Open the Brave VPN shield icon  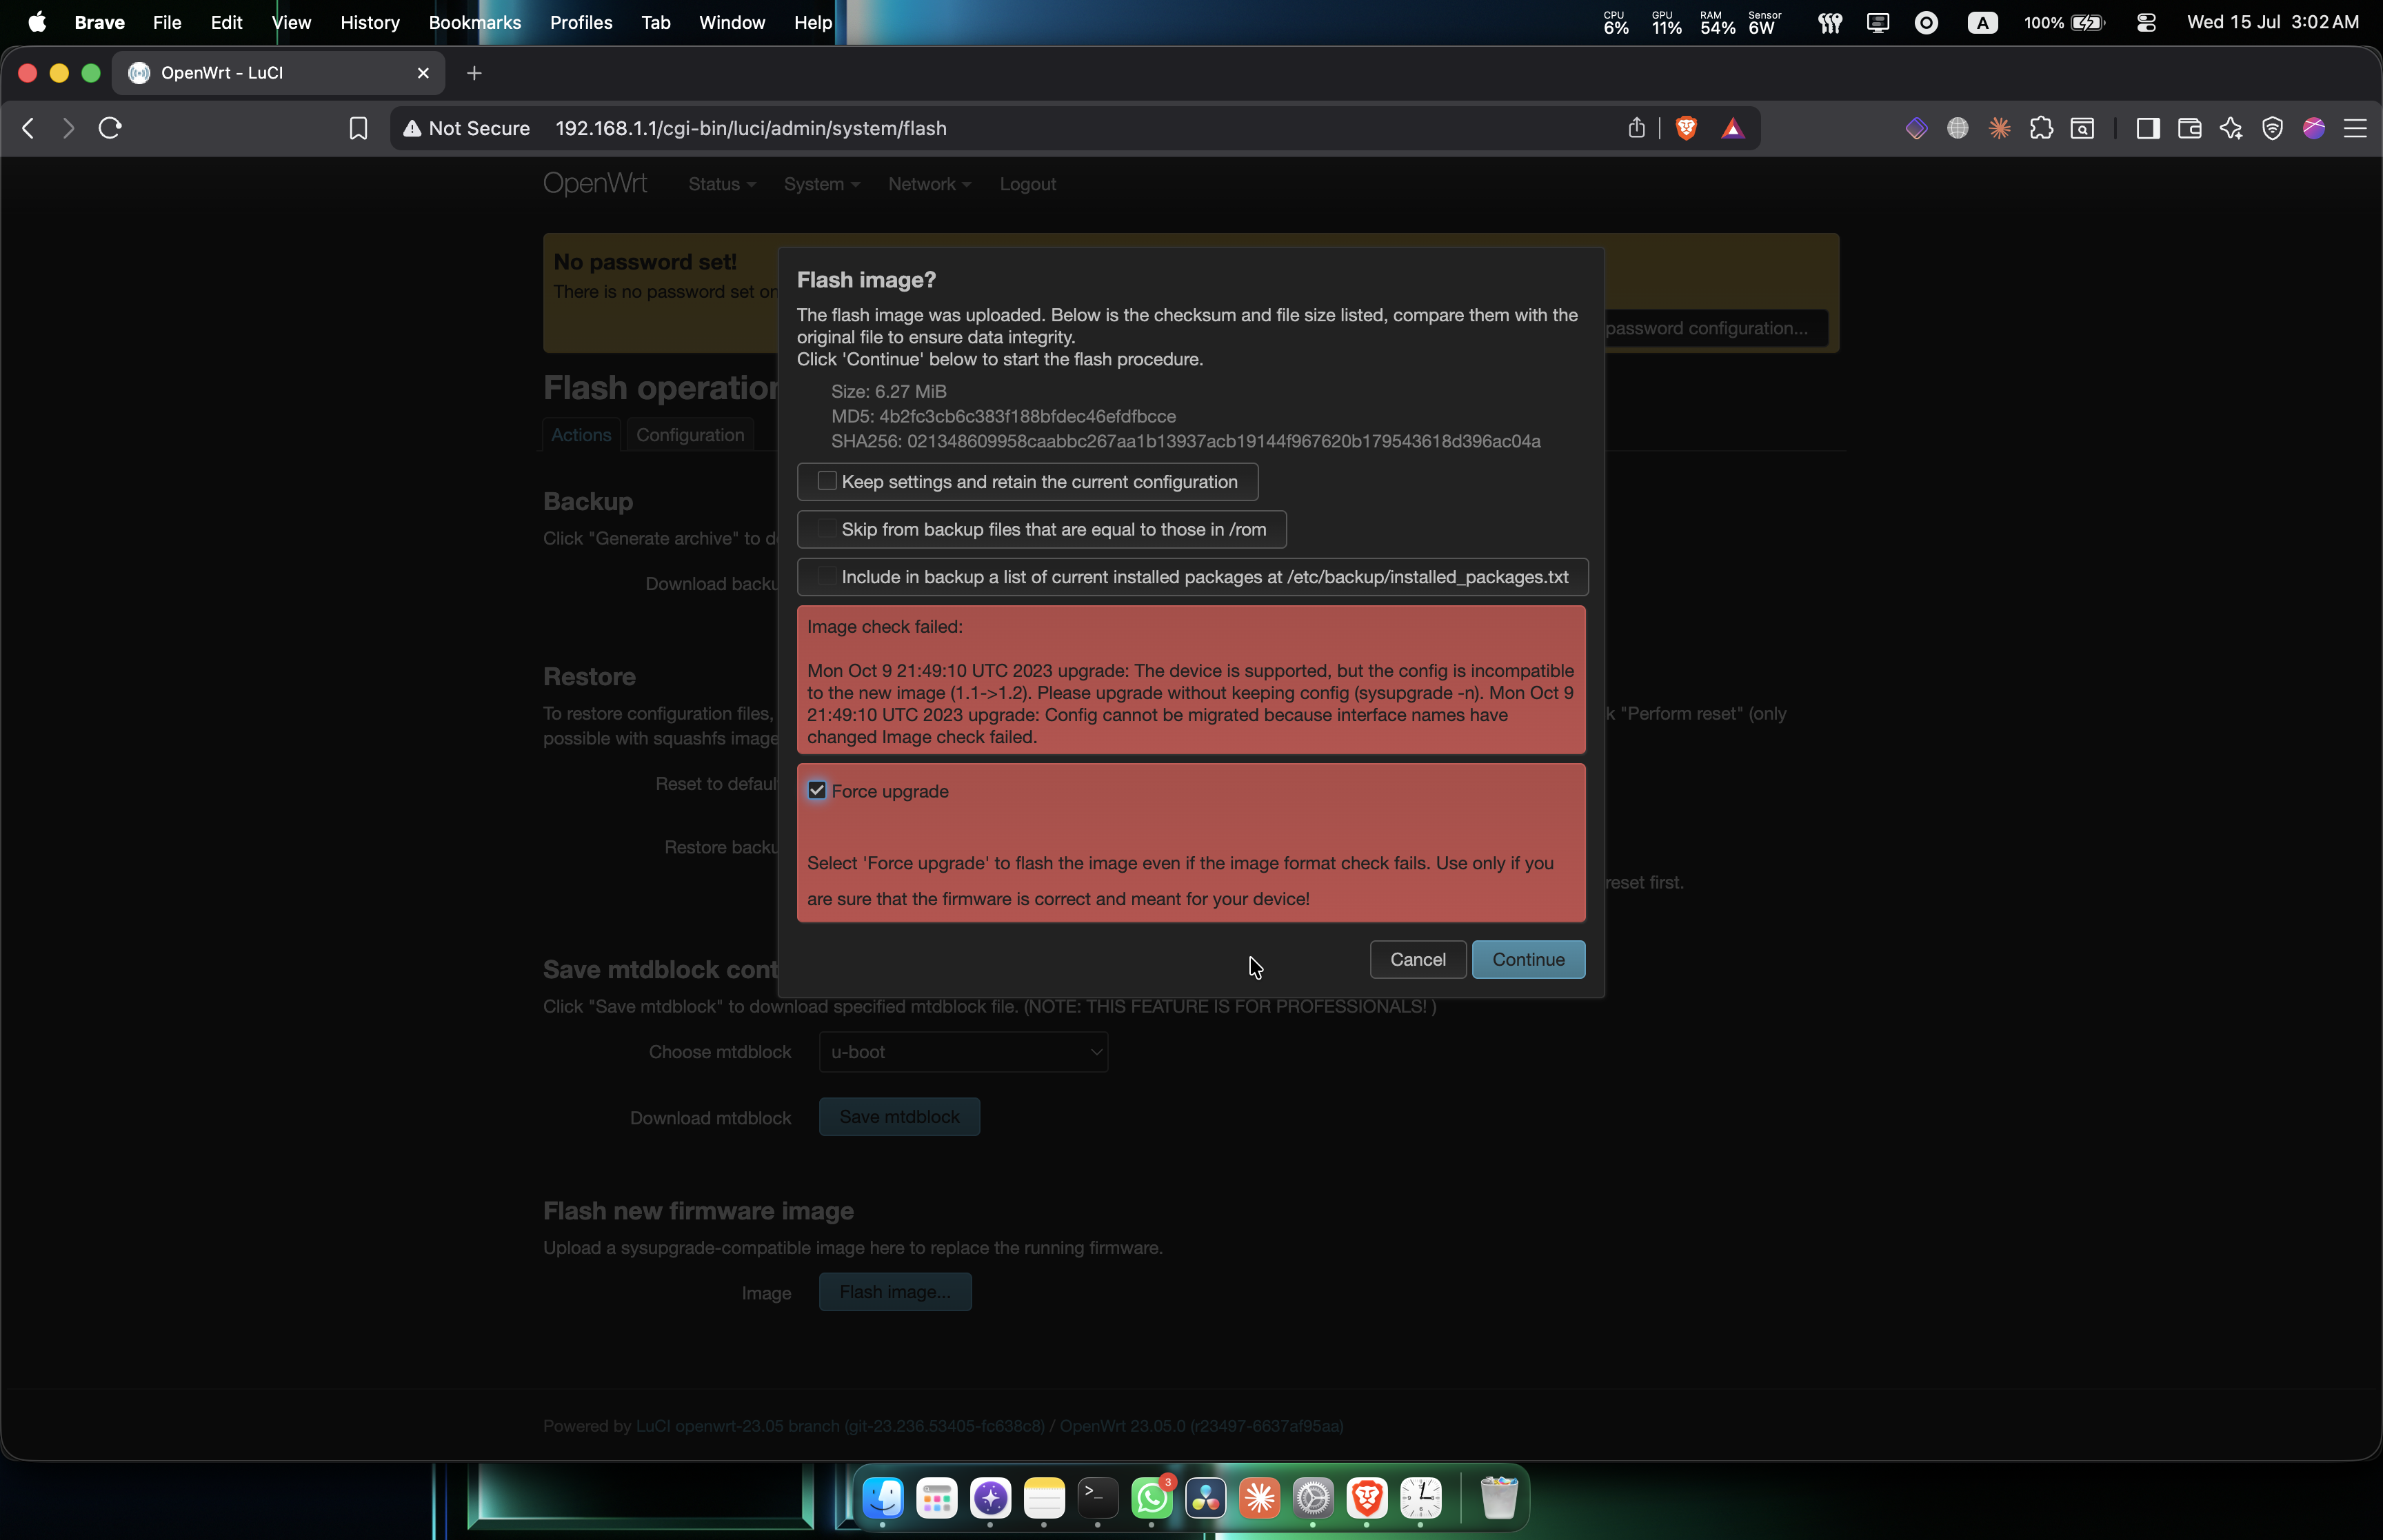pos(2272,128)
